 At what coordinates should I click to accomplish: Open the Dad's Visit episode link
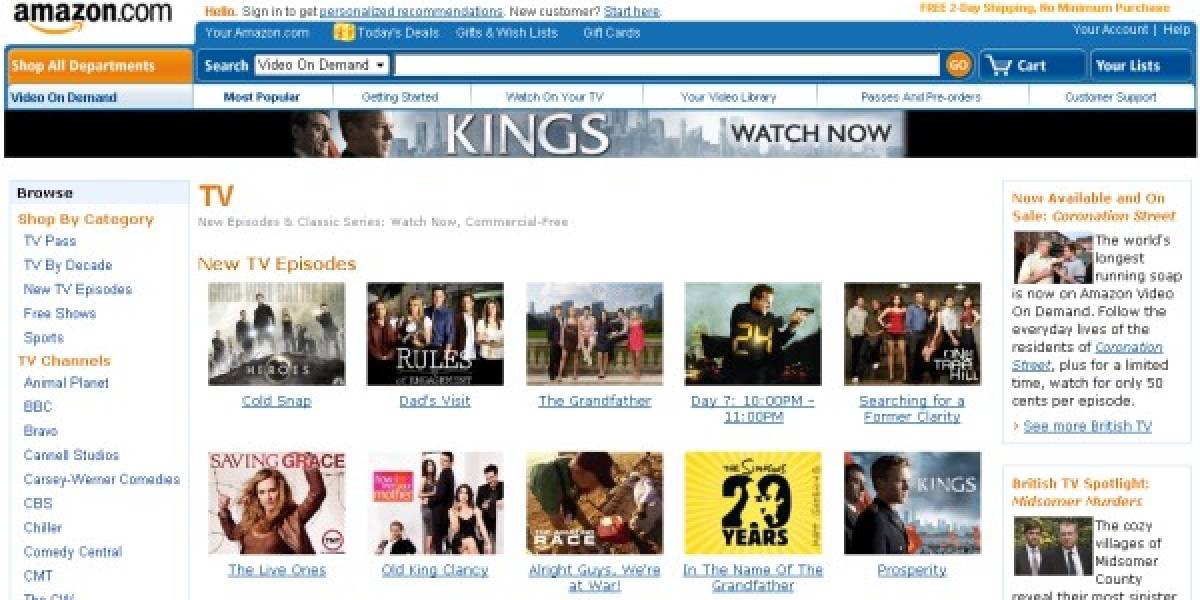pos(435,401)
